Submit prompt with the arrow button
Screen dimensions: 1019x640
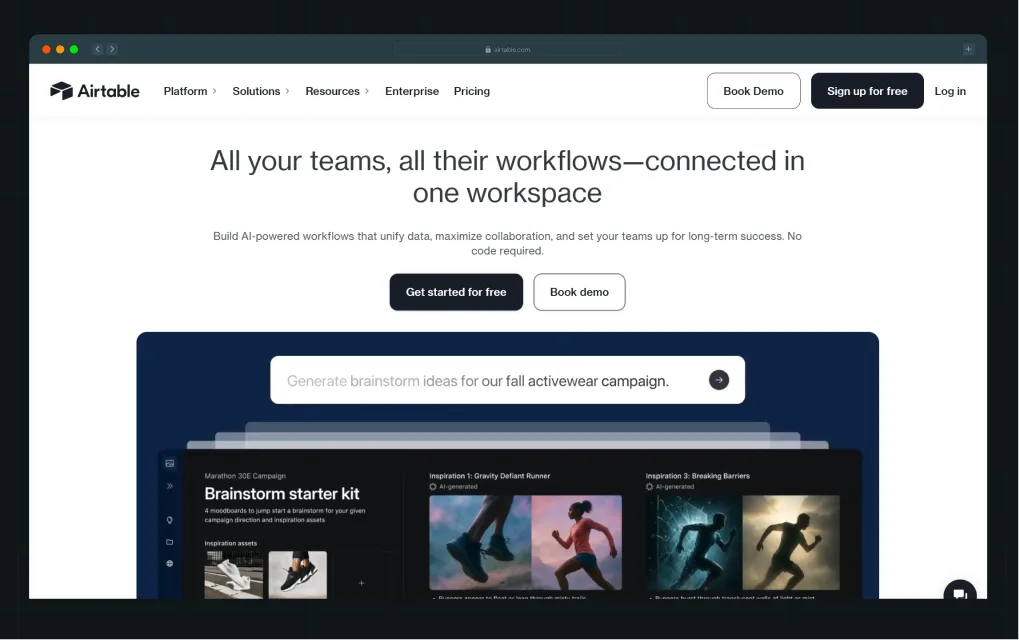[x=719, y=380]
